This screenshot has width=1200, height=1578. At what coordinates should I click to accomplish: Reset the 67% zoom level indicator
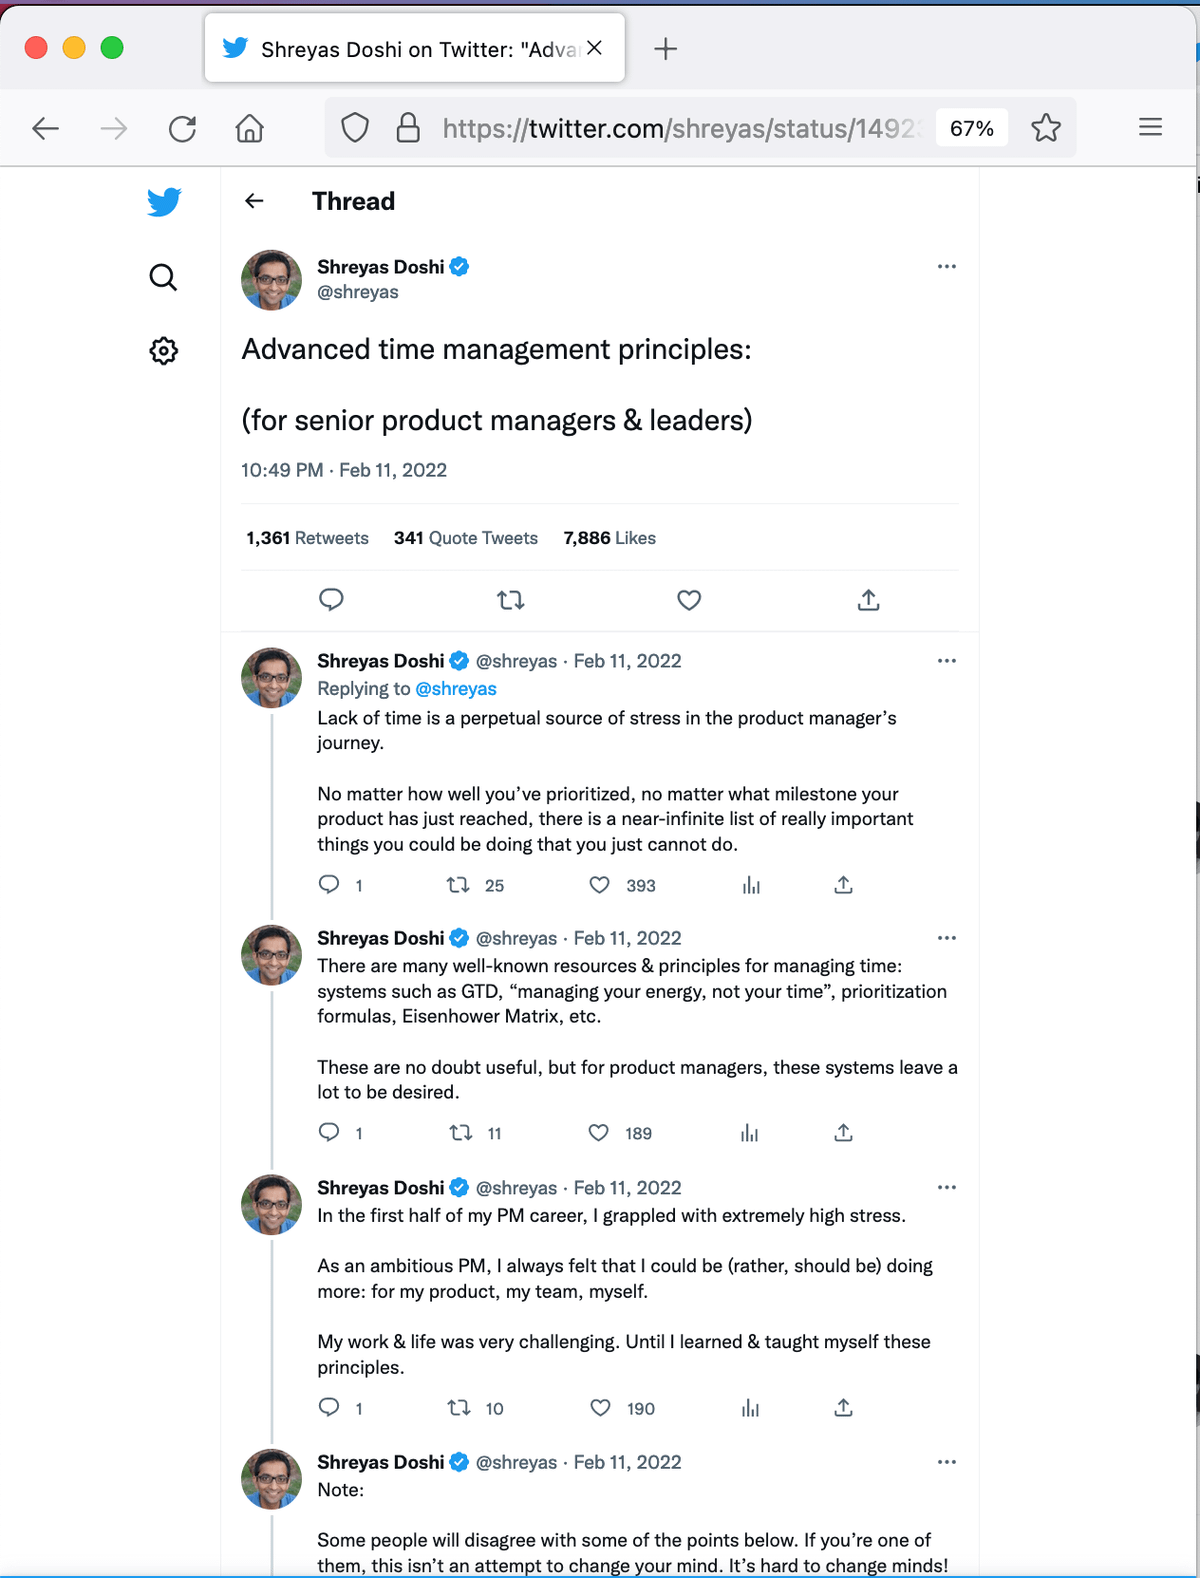(971, 128)
